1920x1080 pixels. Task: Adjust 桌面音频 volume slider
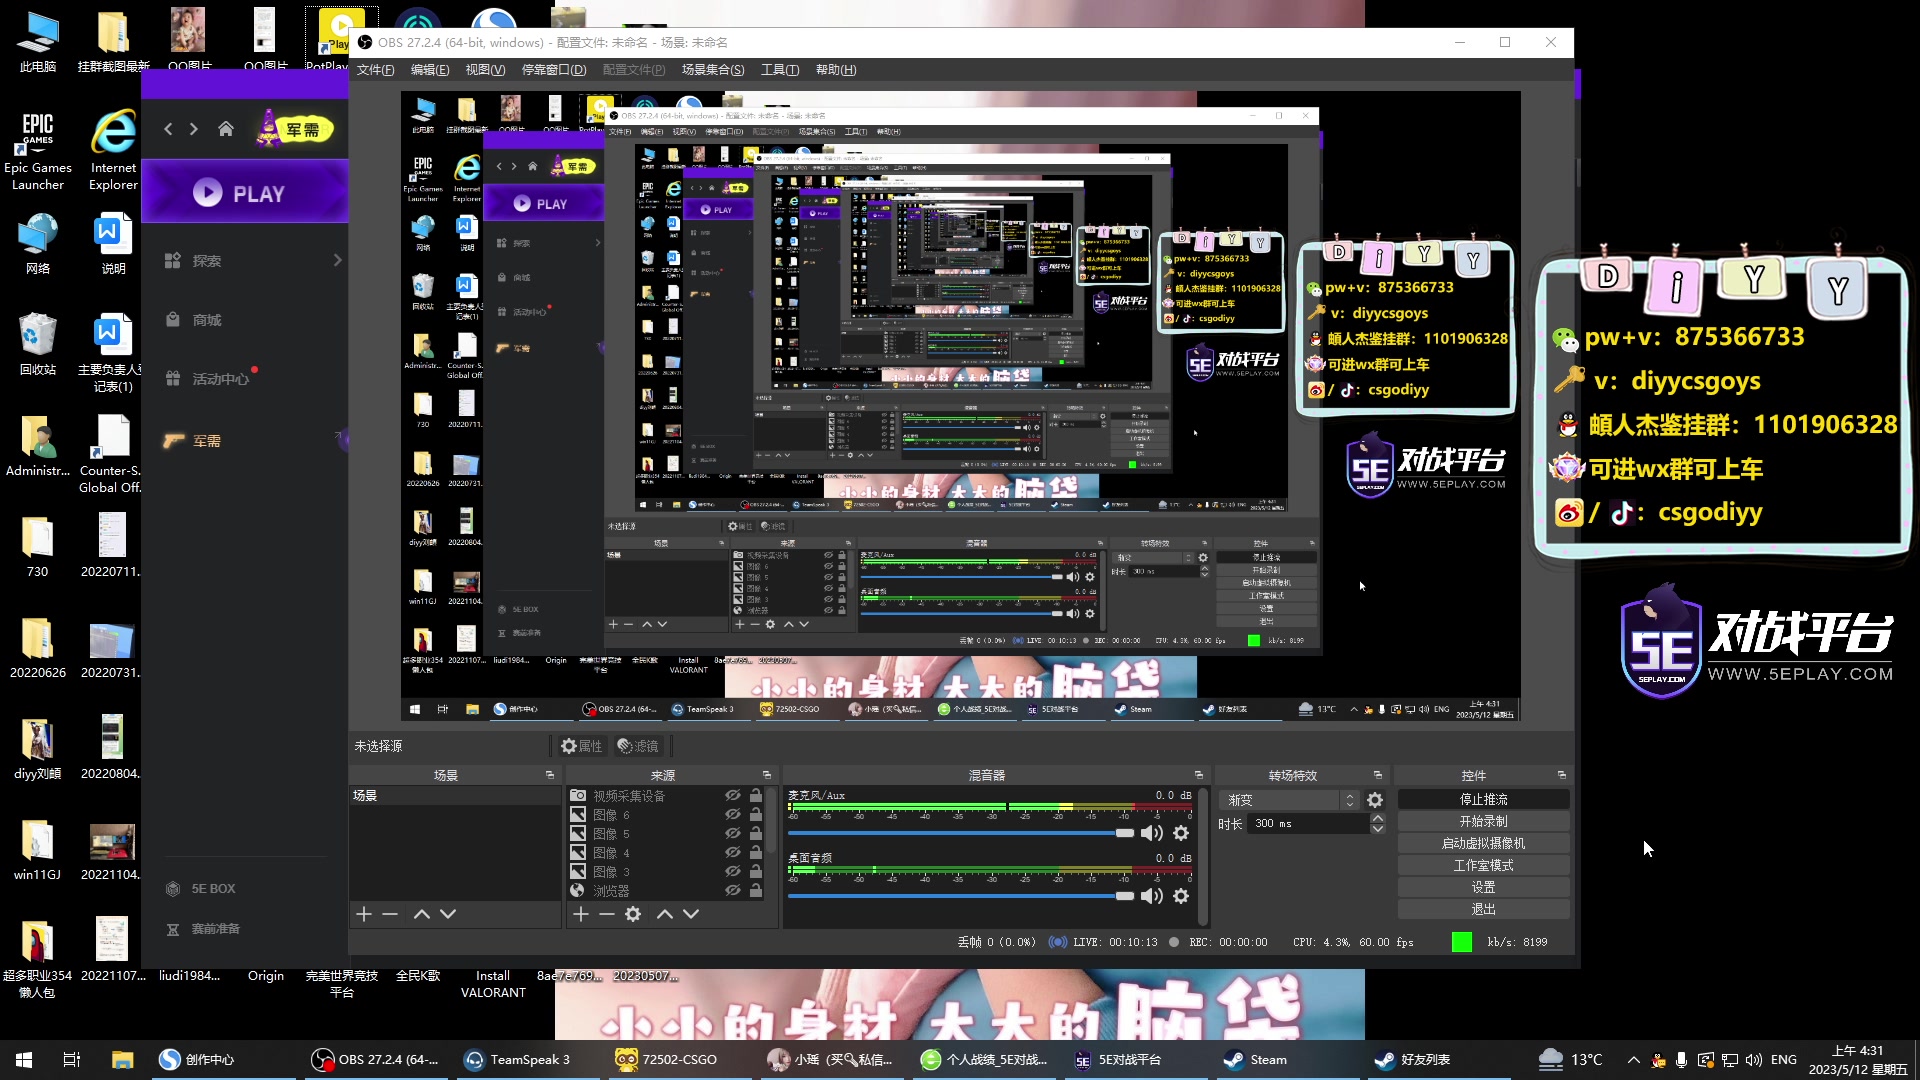[962, 896]
